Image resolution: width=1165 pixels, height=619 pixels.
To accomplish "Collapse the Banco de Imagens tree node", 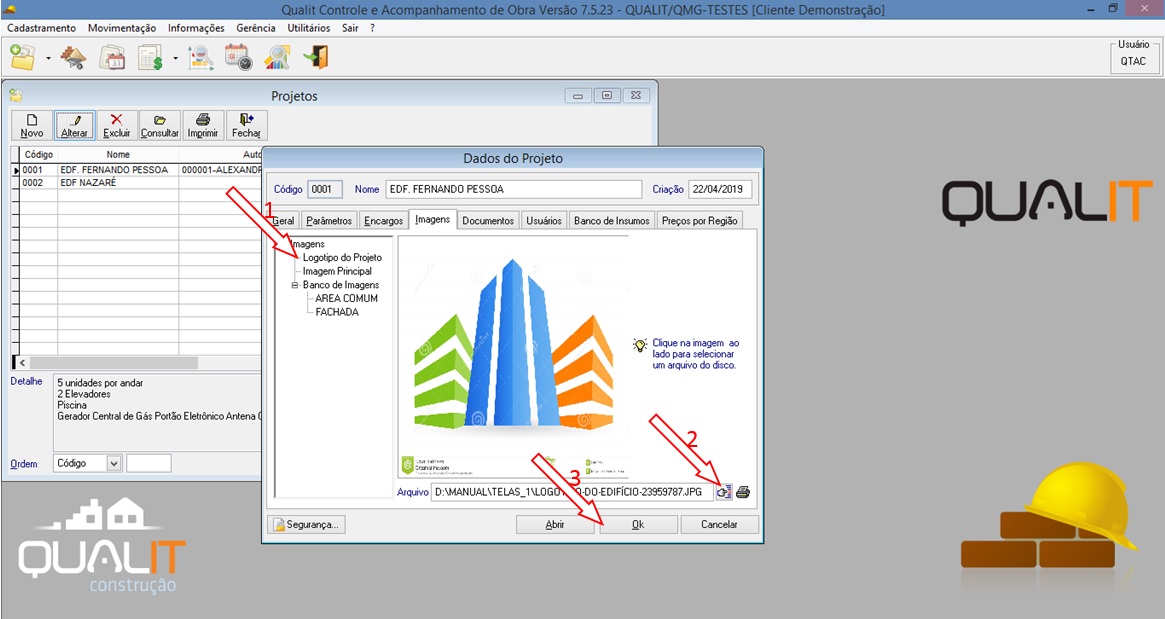I will click(295, 285).
